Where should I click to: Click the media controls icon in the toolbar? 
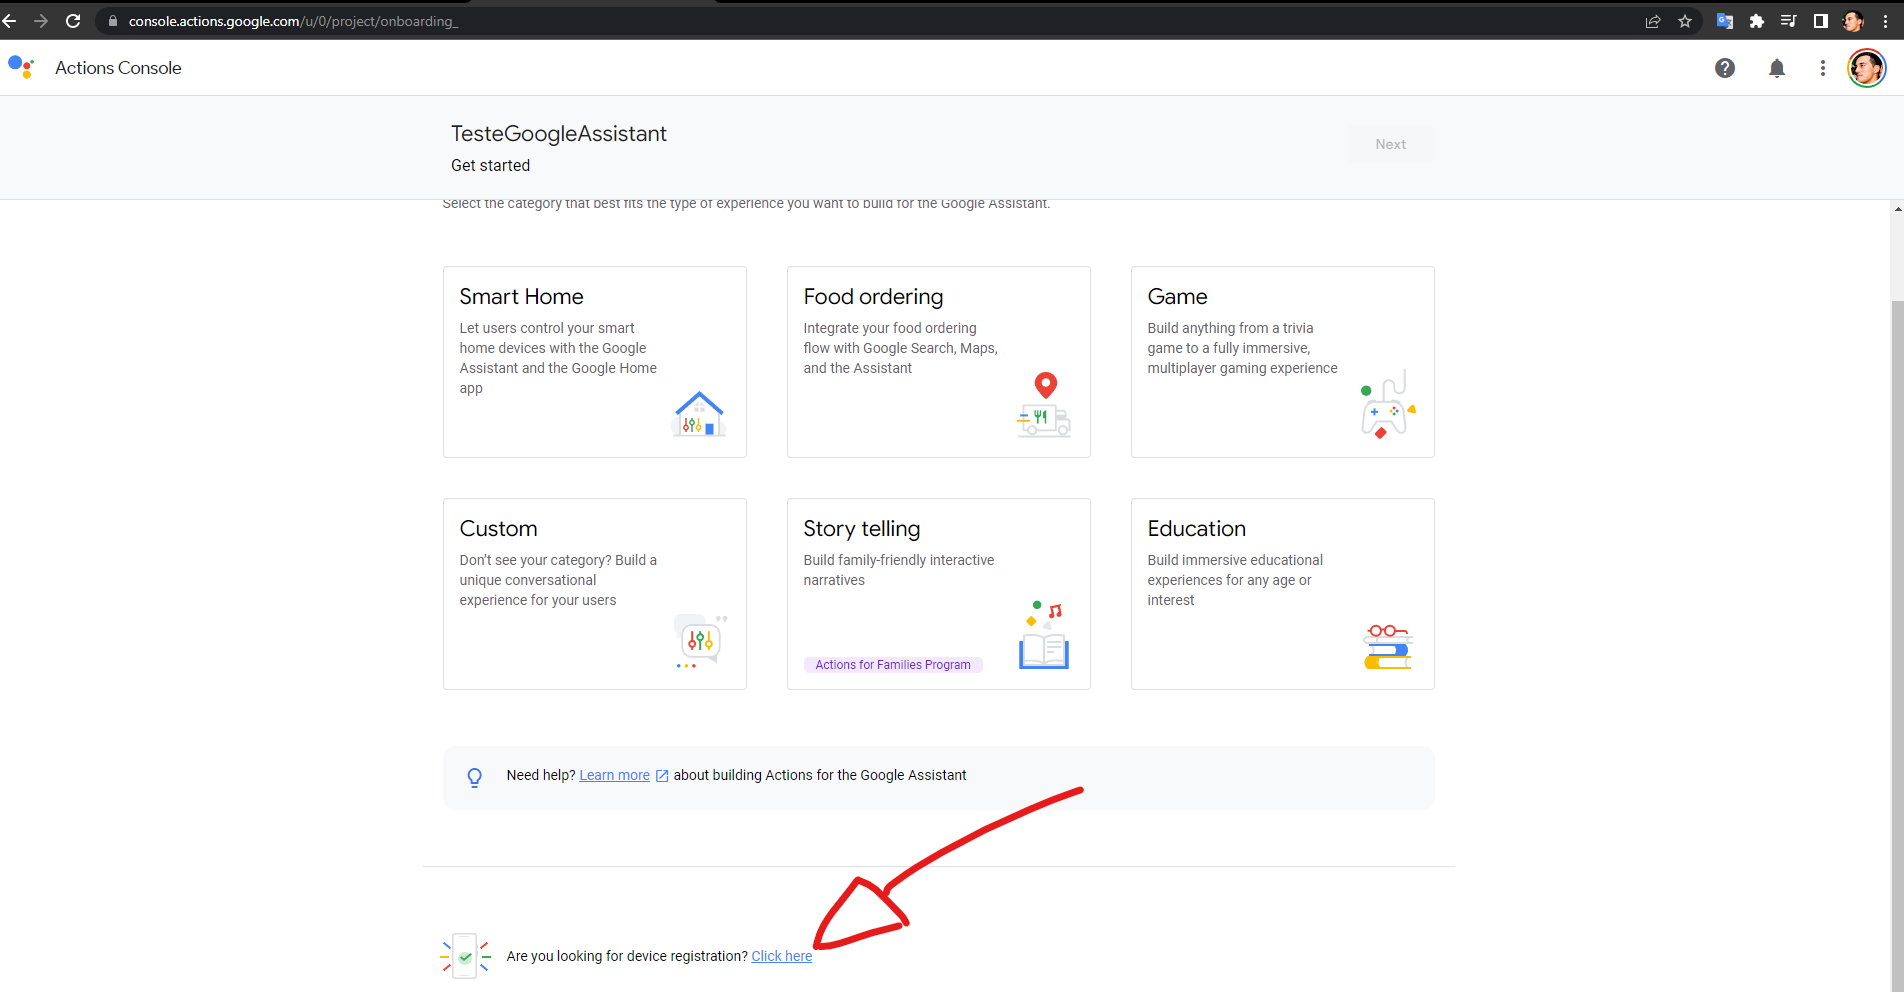pos(1789,20)
